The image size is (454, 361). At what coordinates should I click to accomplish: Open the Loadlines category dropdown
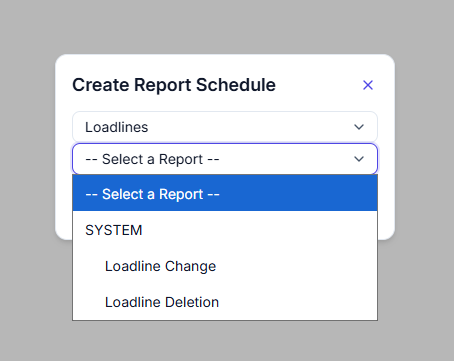pos(225,127)
